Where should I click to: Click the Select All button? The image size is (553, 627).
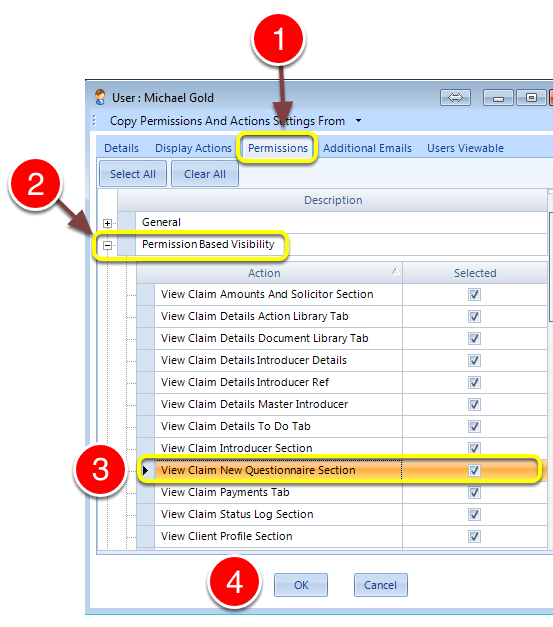[133, 174]
